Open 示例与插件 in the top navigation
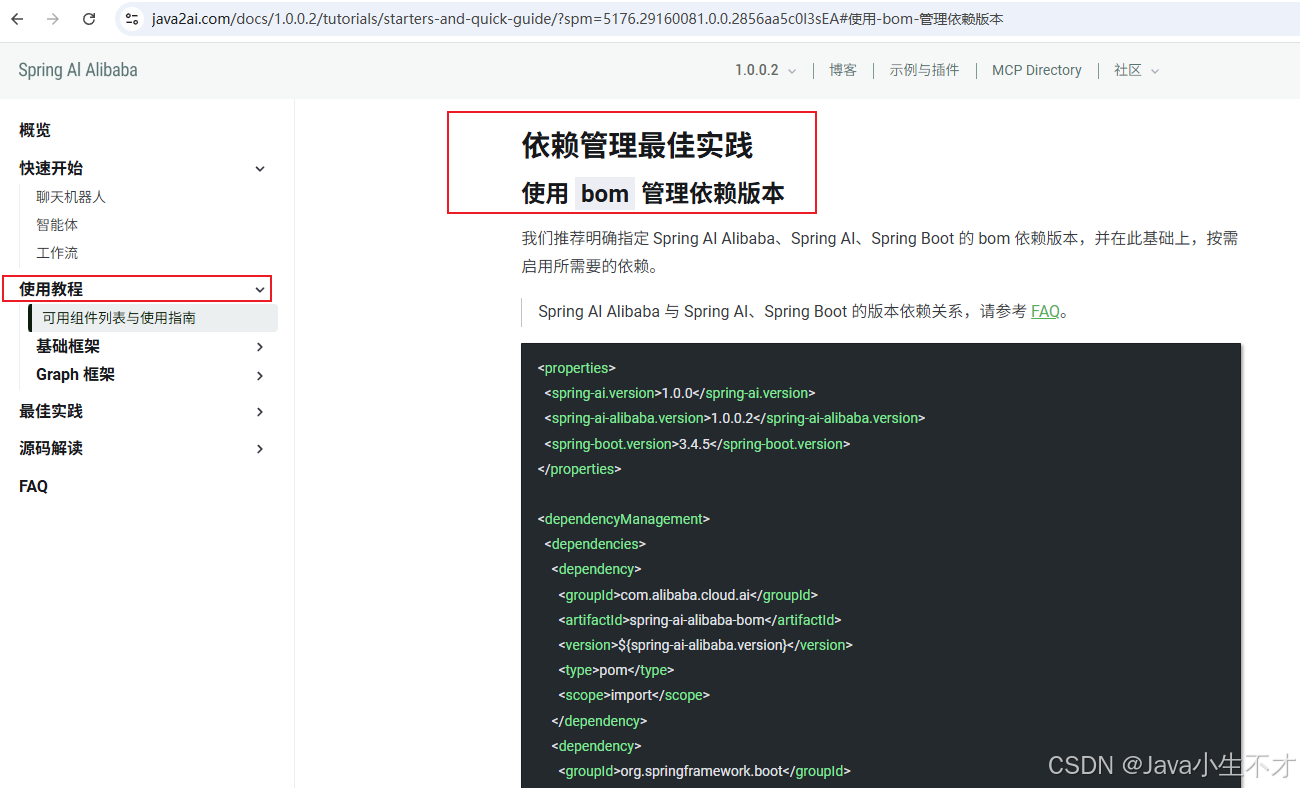This screenshot has height=788, width=1300. 924,70
